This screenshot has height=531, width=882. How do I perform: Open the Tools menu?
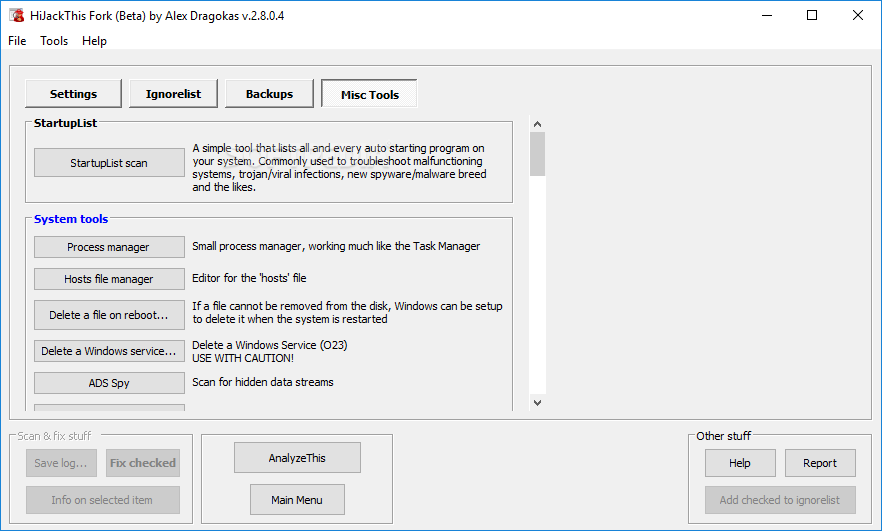pos(54,40)
